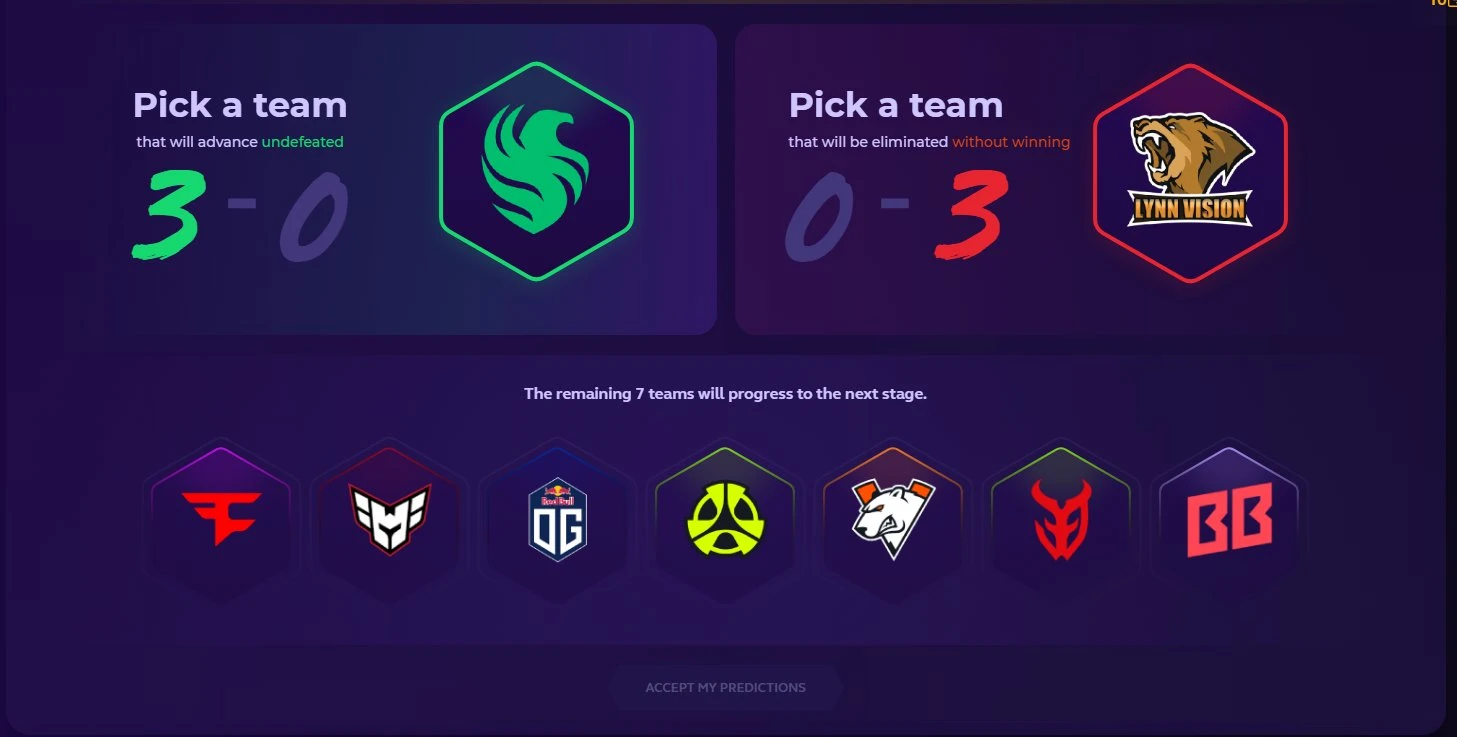The height and width of the screenshot is (737, 1457).
Task: Click the right 'Pick a team' heading
Action: [x=896, y=105]
